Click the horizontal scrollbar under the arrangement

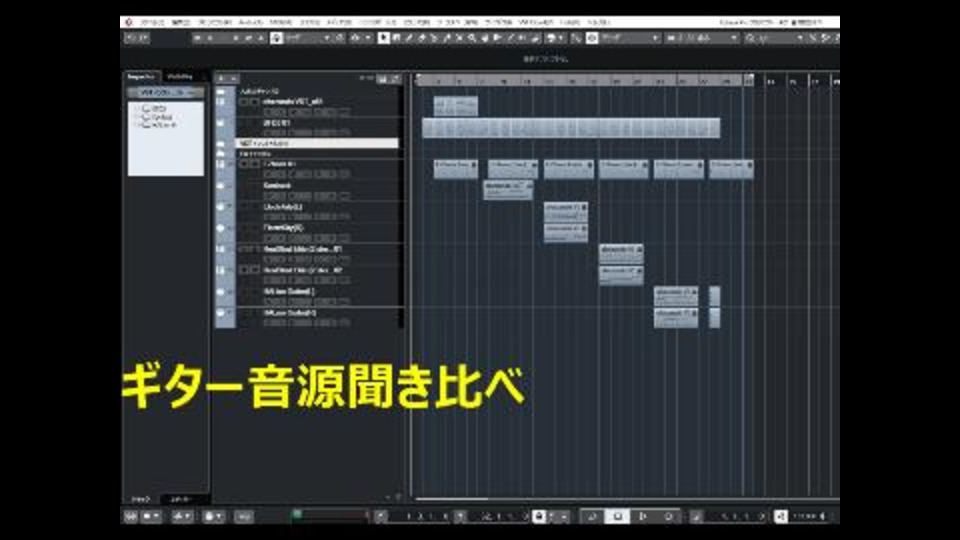point(452,499)
